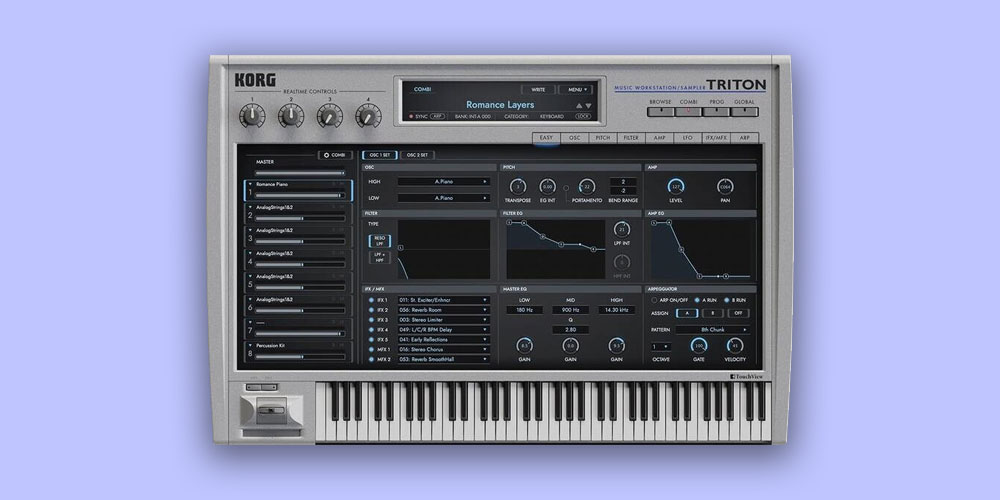
Task: Turn Realtime Controls knob 2
Action: click(291, 115)
